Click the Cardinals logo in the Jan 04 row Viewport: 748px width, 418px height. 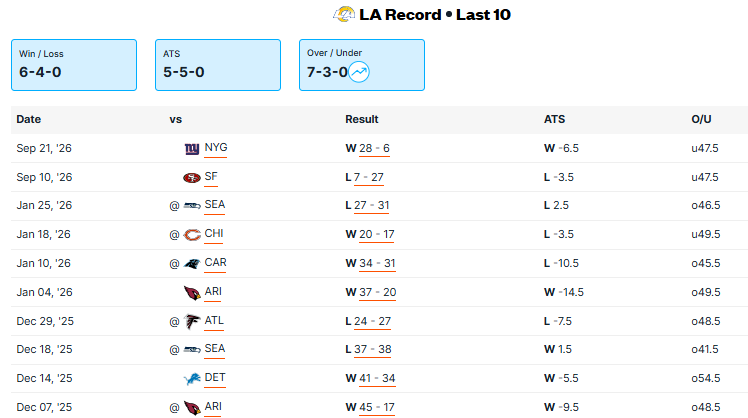[x=192, y=293]
